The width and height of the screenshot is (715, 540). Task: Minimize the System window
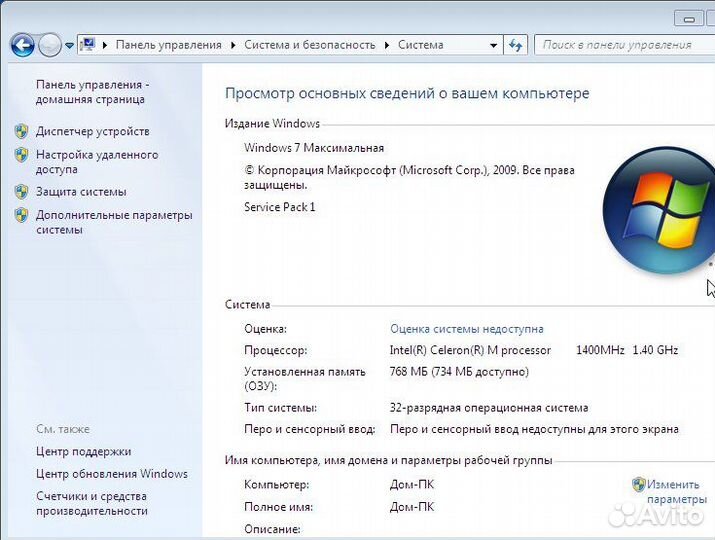(689, 19)
